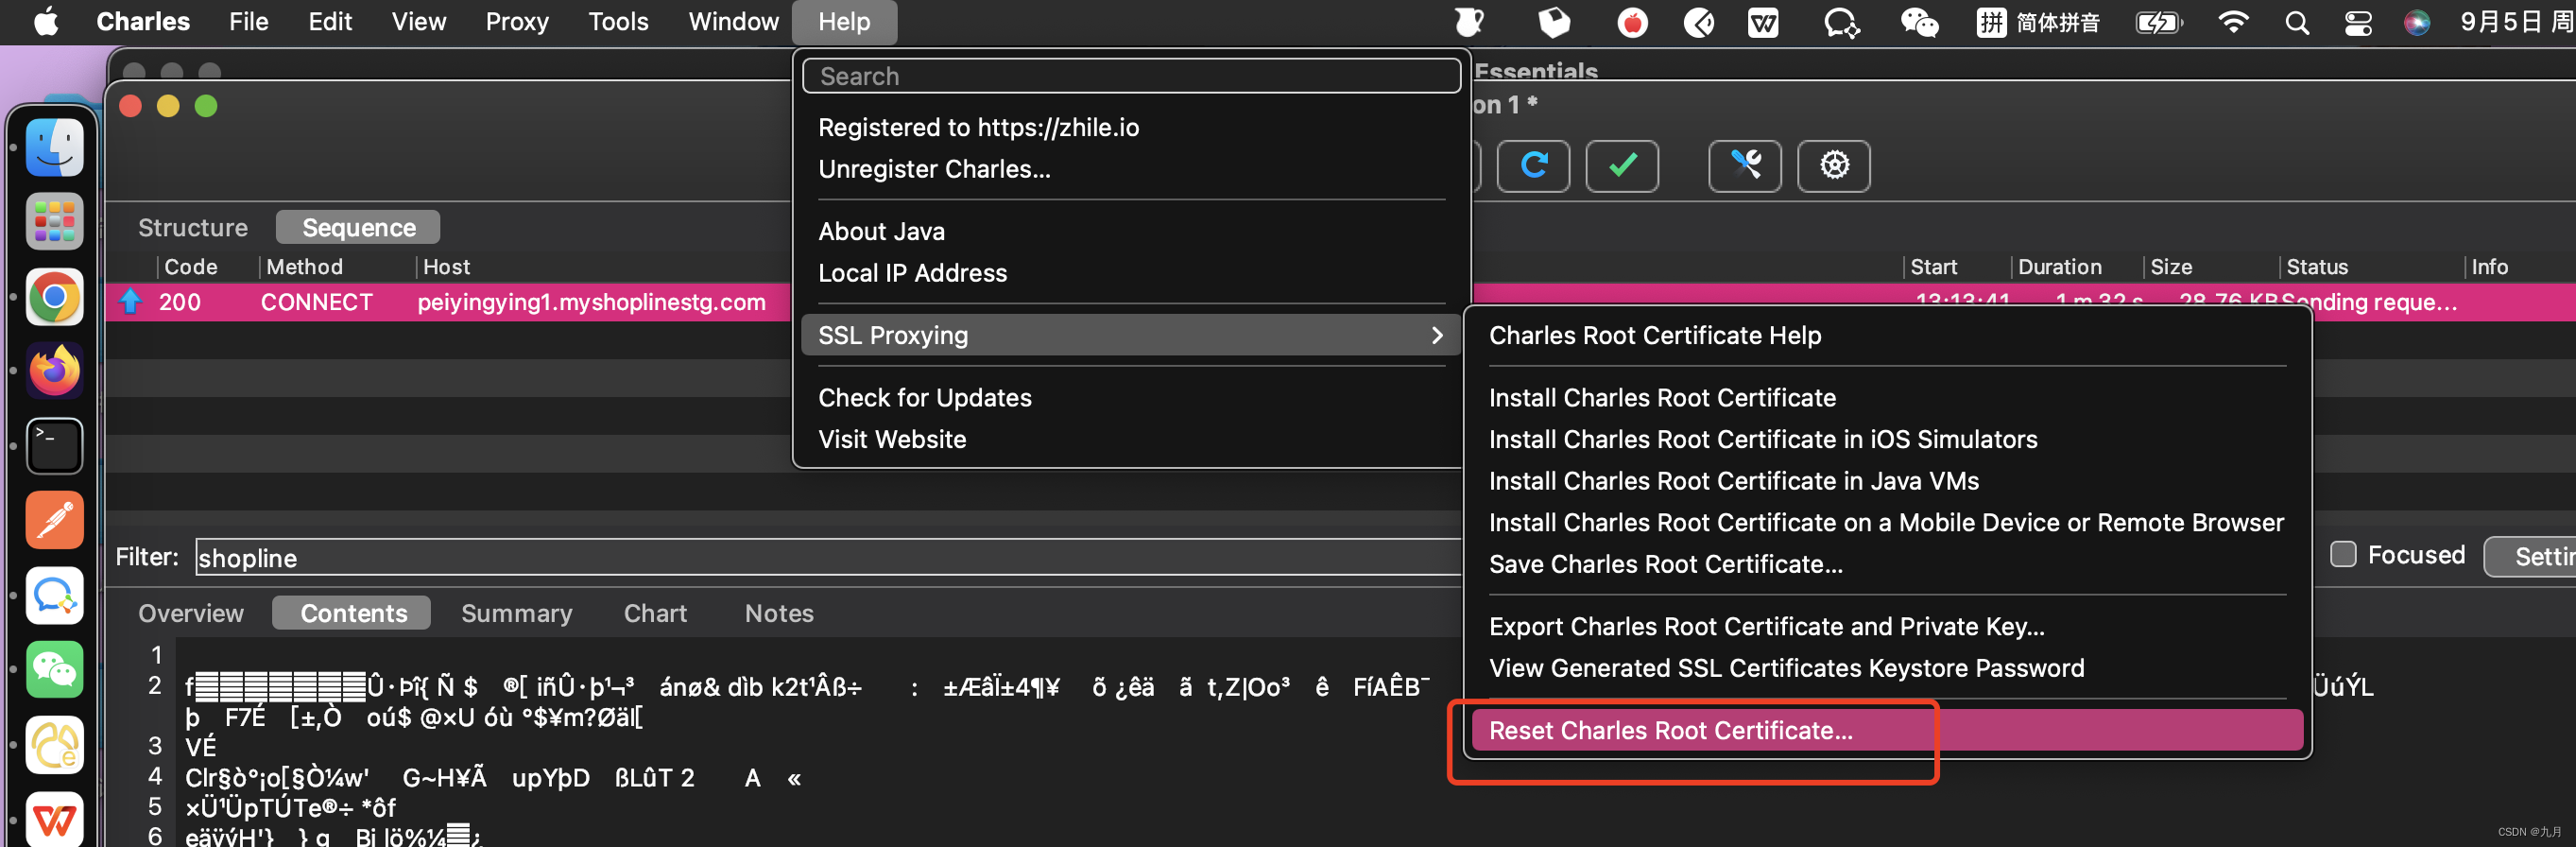The image size is (2576, 847).
Task: Click the WPS menu bar status icon
Action: (1763, 22)
